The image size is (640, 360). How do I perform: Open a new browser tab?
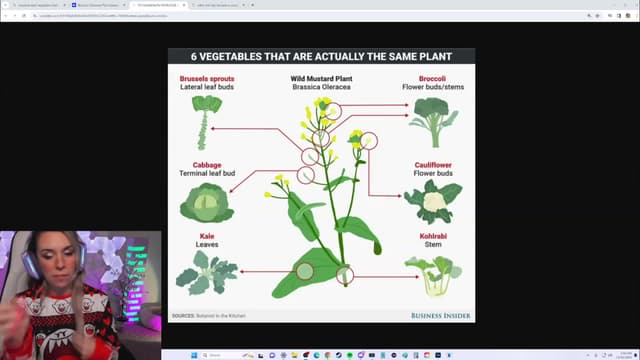[253, 5]
